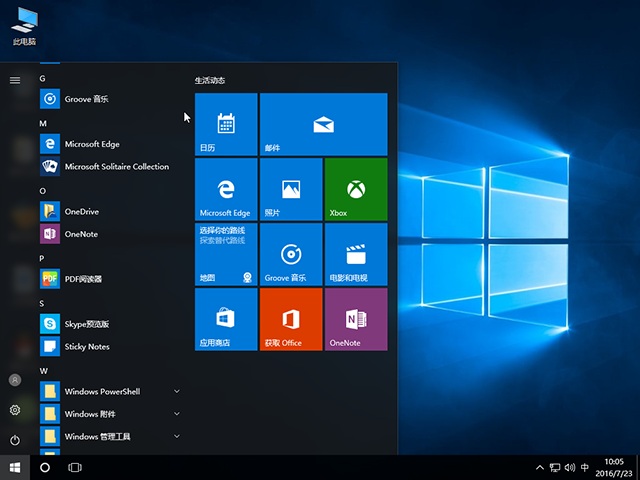
Task: Open the Microsoft Edge tile
Action: click(x=226, y=189)
